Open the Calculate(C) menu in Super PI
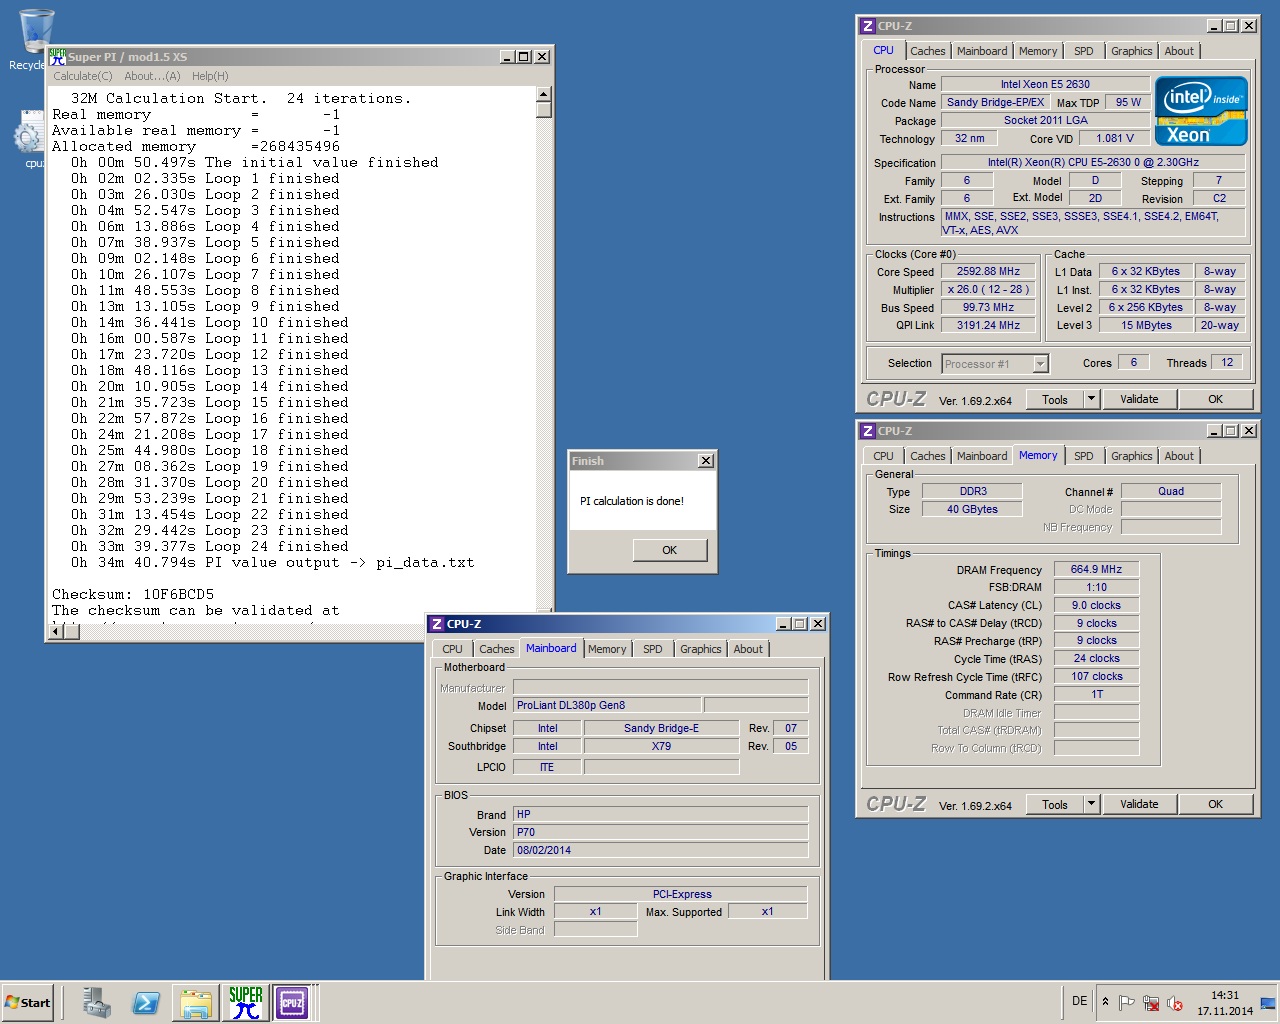This screenshot has height=1024, width=1280. (83, 76)
